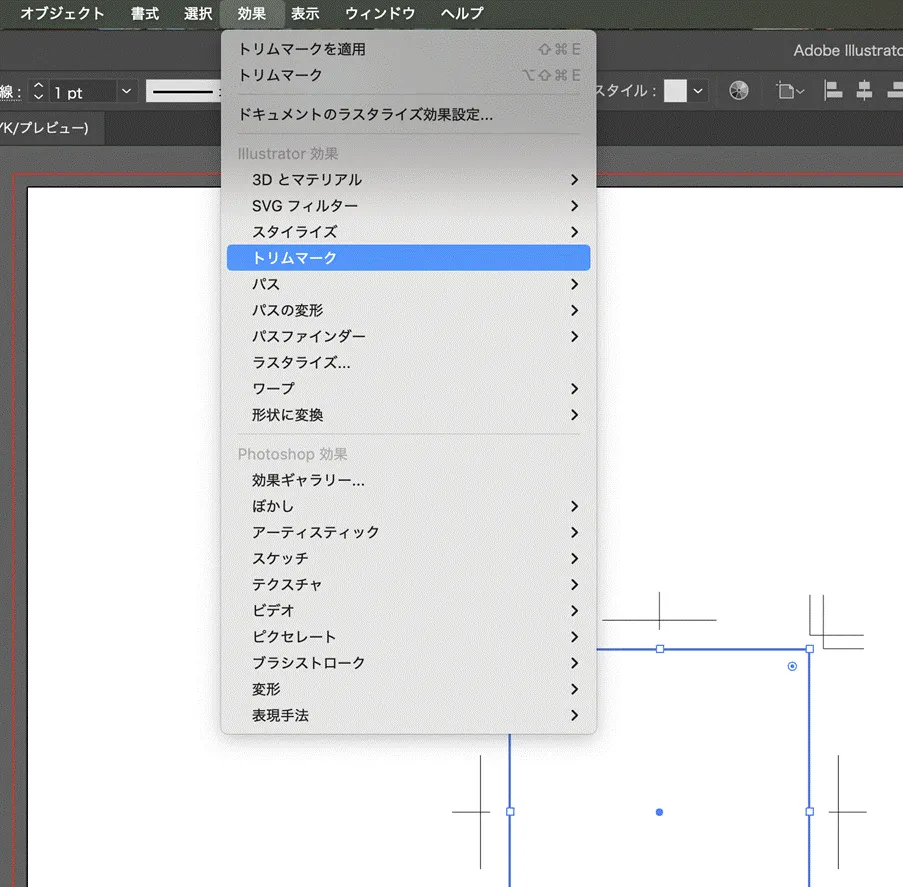Choose ラスタライズ... effect
The width and height of the screenshot is (903, 887).
(x=408, y=362)
